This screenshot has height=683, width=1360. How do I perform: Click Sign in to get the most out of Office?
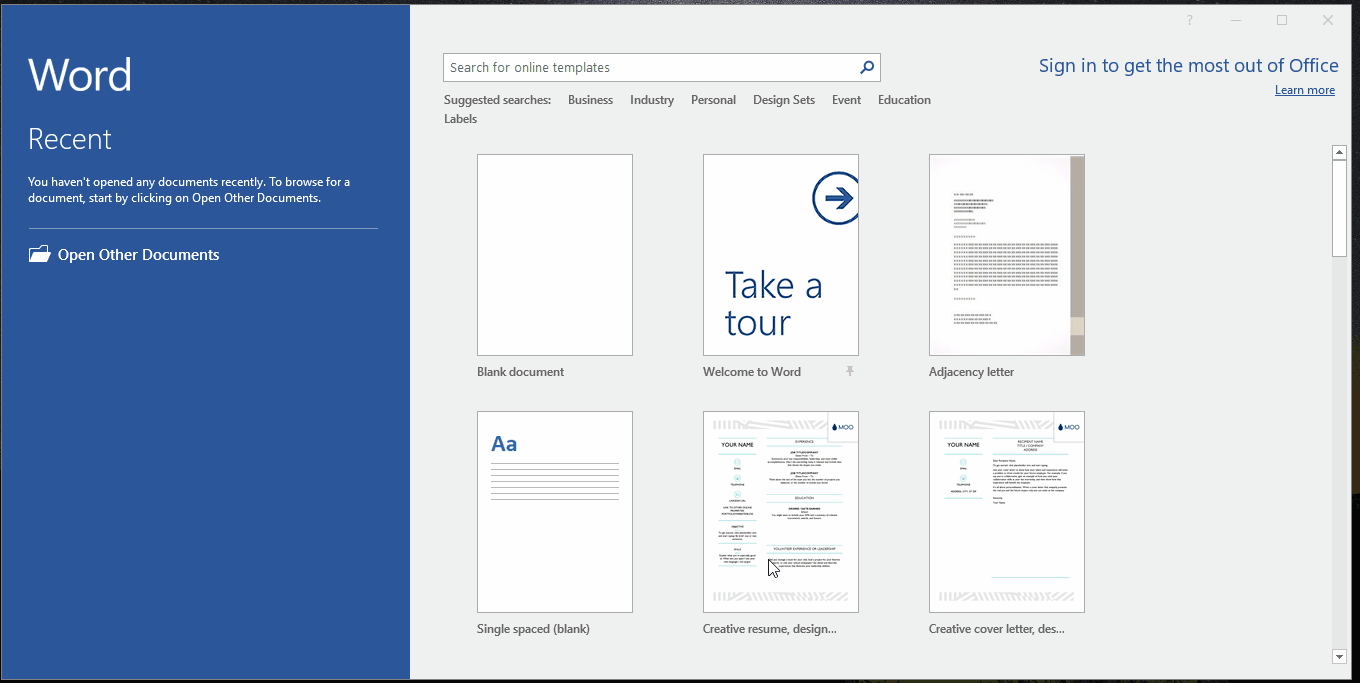[1188, 66]
